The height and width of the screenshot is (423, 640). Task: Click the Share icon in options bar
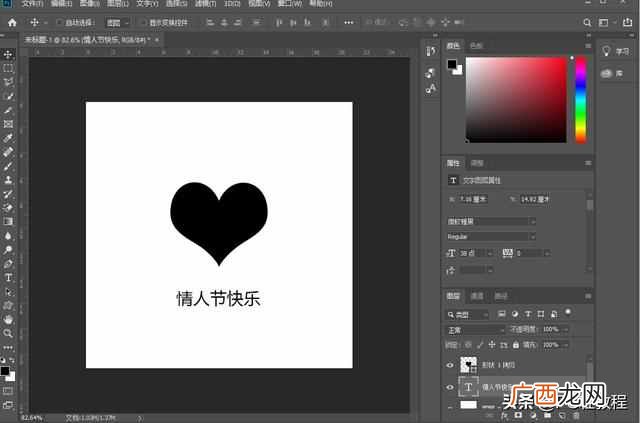pos(627,22)
